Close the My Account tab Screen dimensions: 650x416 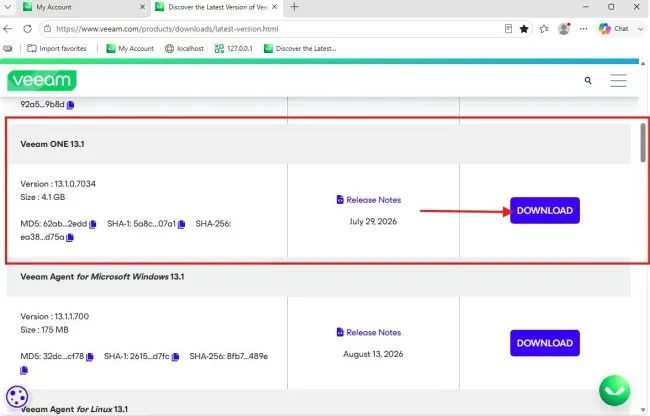(x=142, y=7)
